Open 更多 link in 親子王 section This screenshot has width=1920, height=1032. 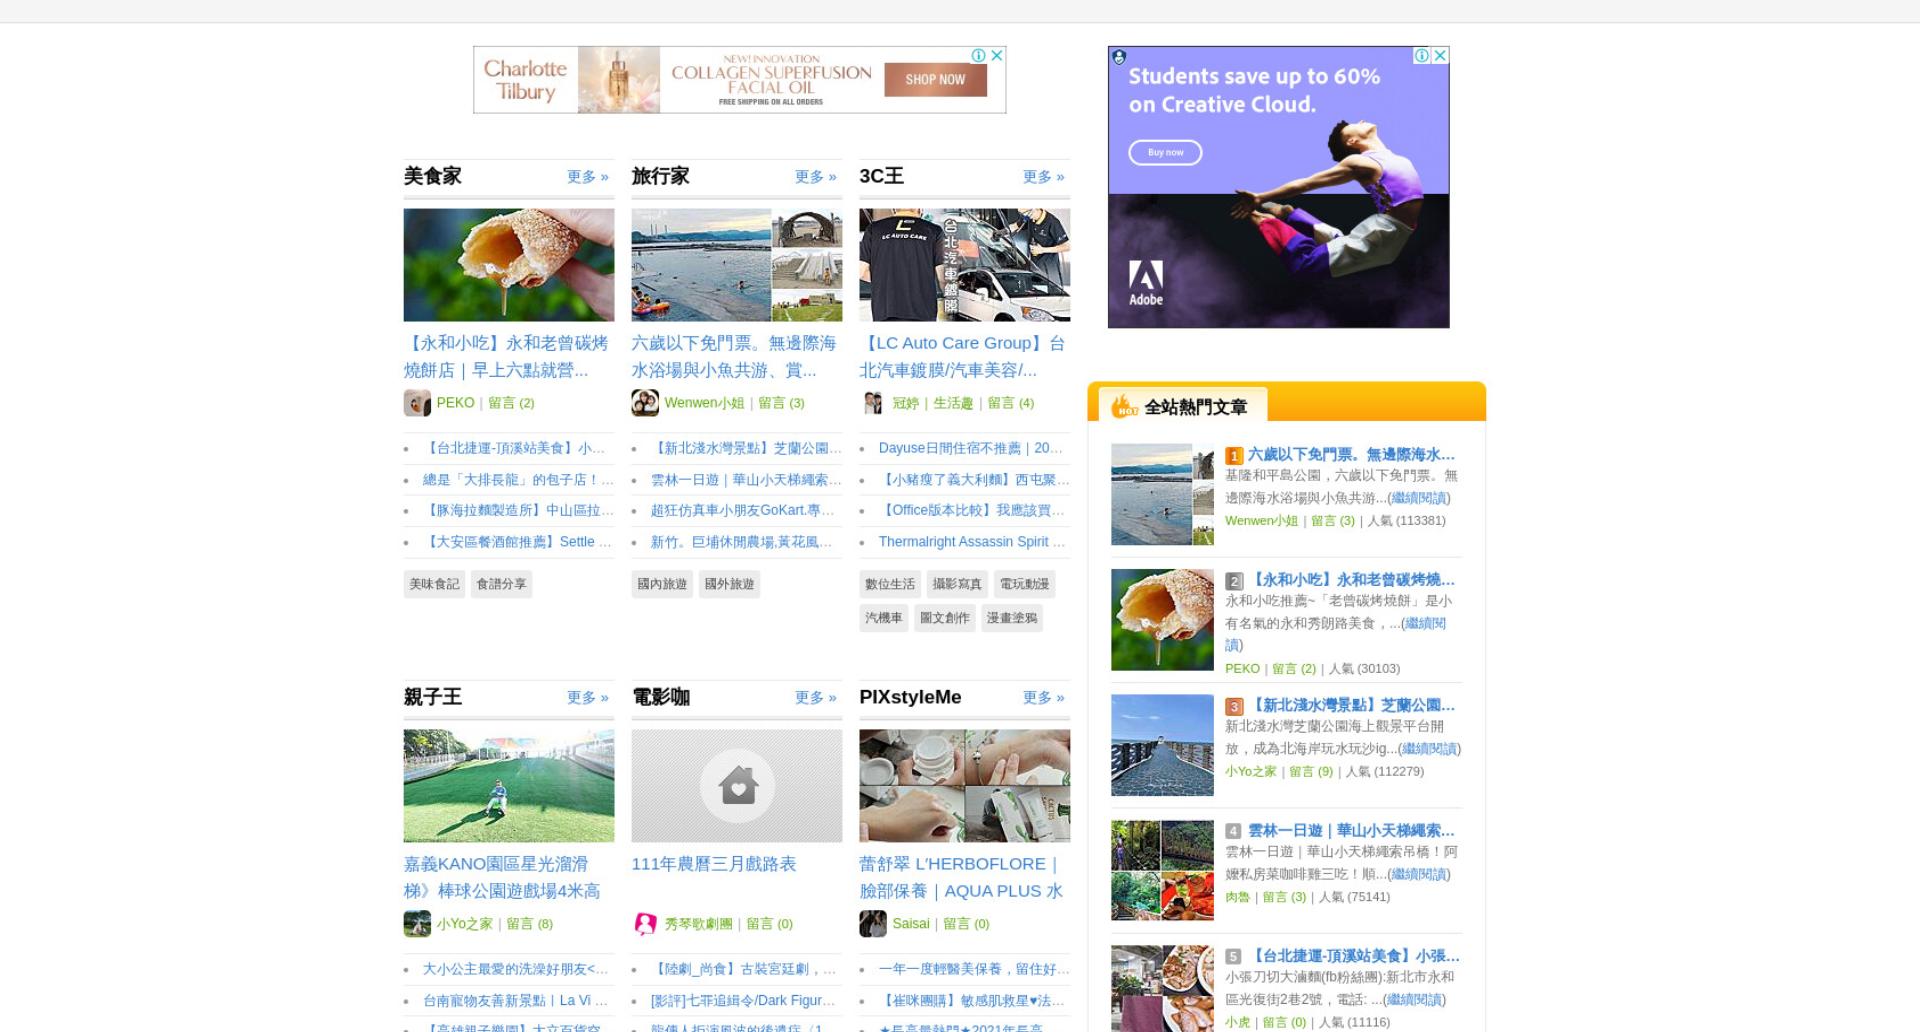pyautogui.click(x=588, y=698)
